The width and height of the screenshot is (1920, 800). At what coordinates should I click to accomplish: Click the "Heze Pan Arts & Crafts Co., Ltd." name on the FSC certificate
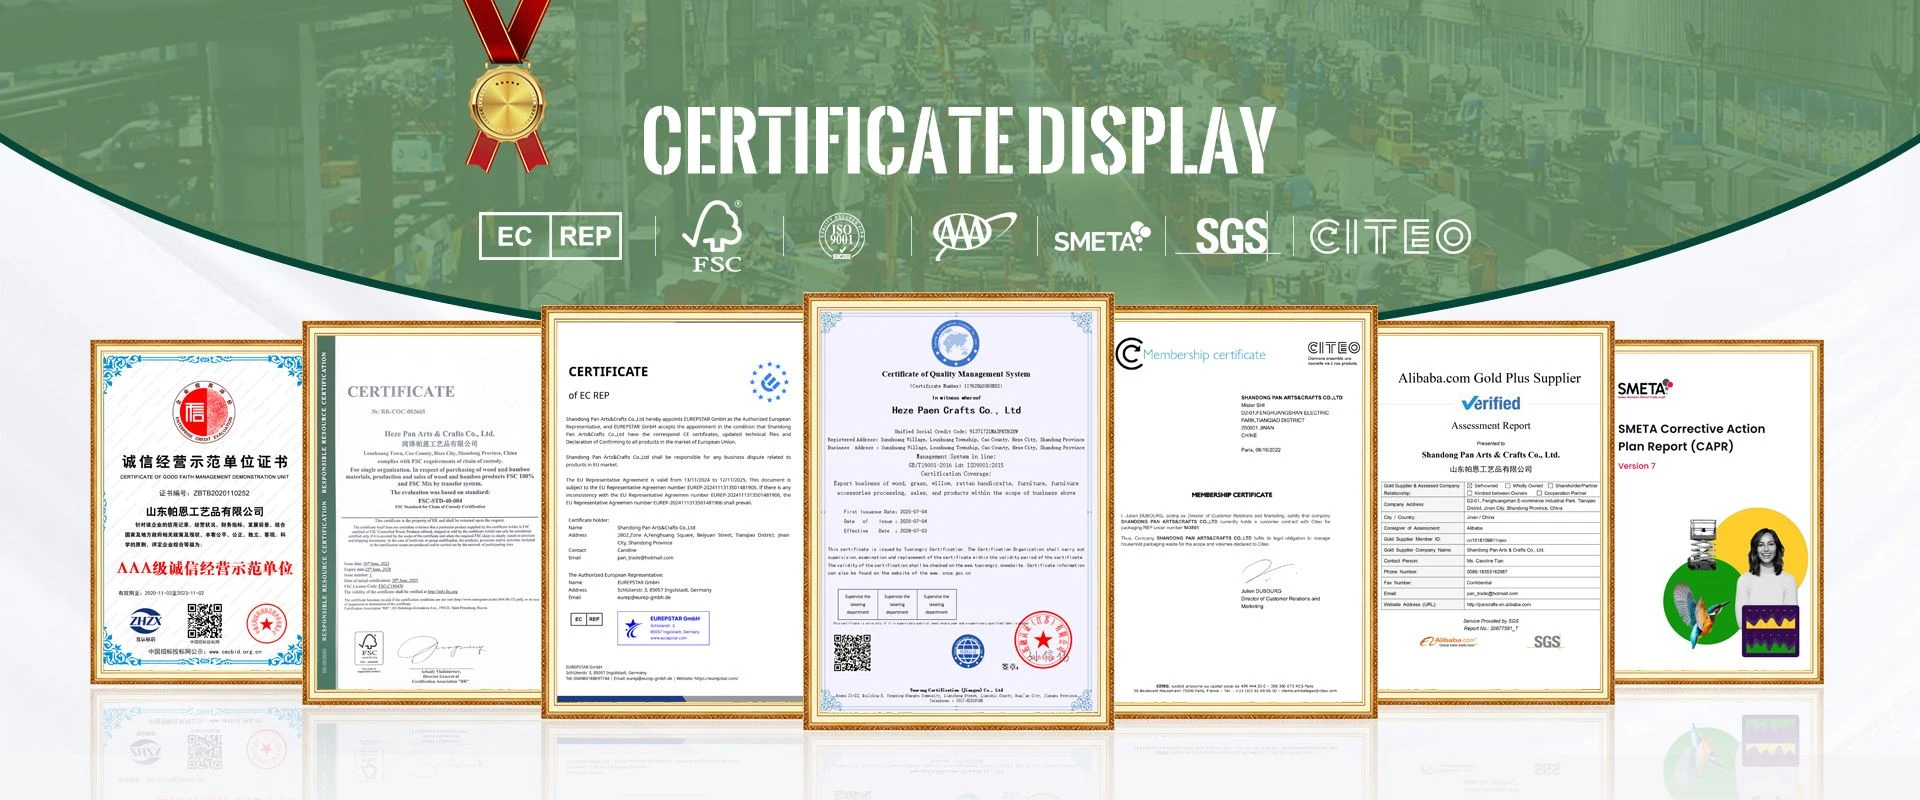tap(439, 434)
